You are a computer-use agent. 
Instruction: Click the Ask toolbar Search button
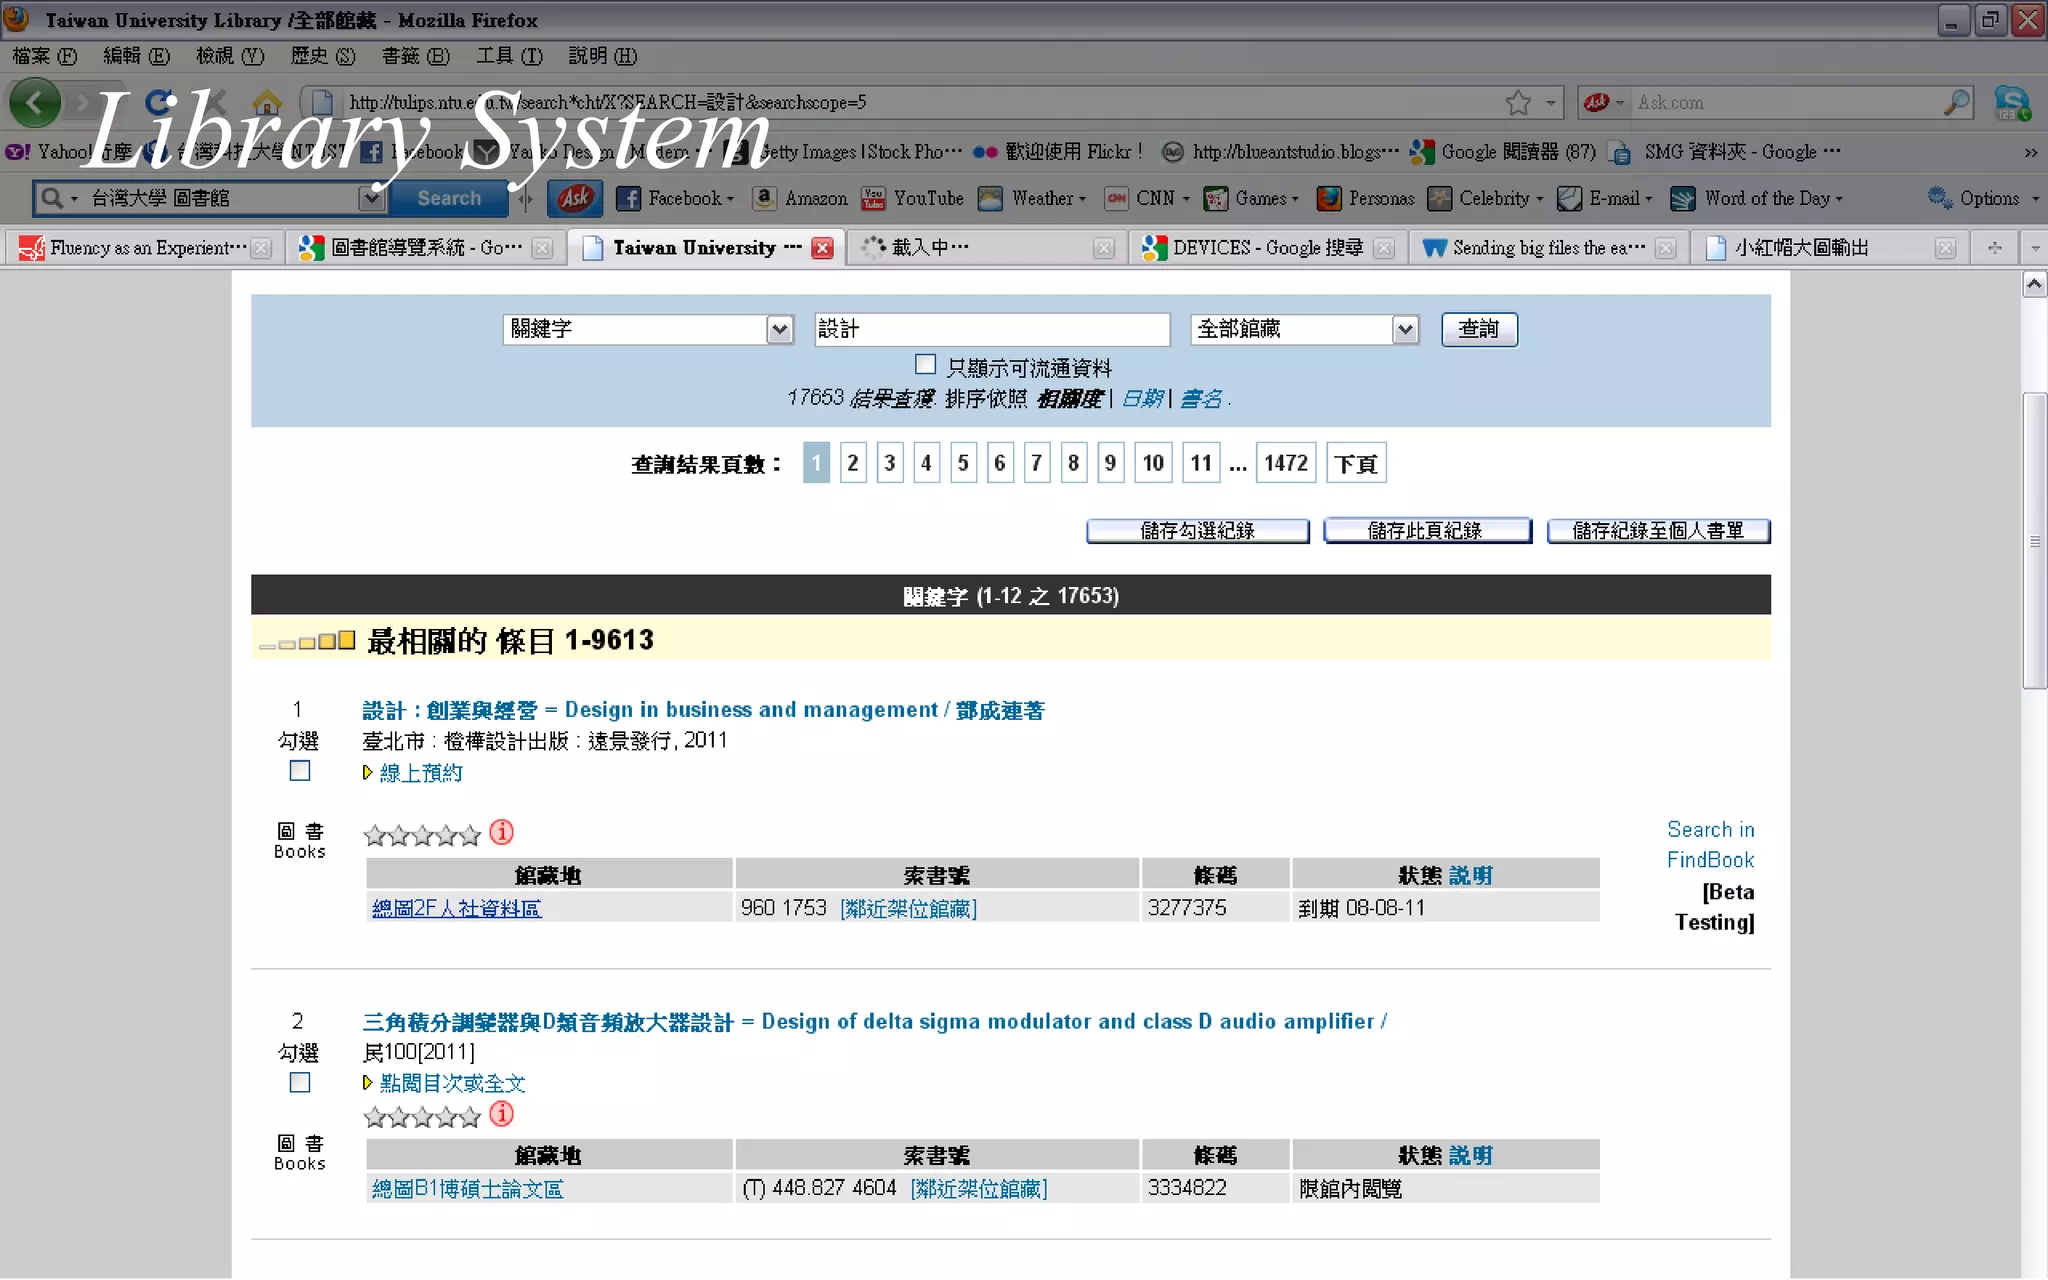click(x=449, y=198)
